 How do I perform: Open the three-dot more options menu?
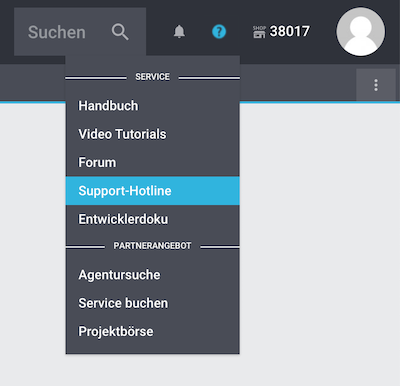(x=376, y=85)
